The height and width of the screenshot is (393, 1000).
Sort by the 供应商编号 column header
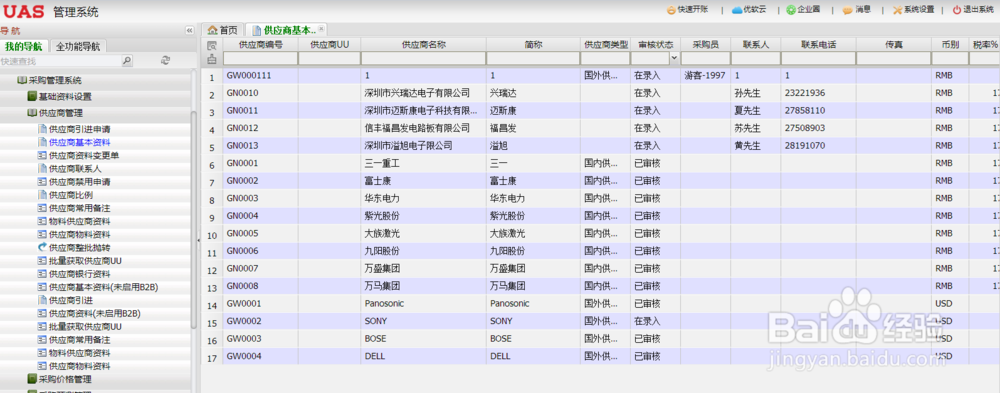tap(260, 45)
